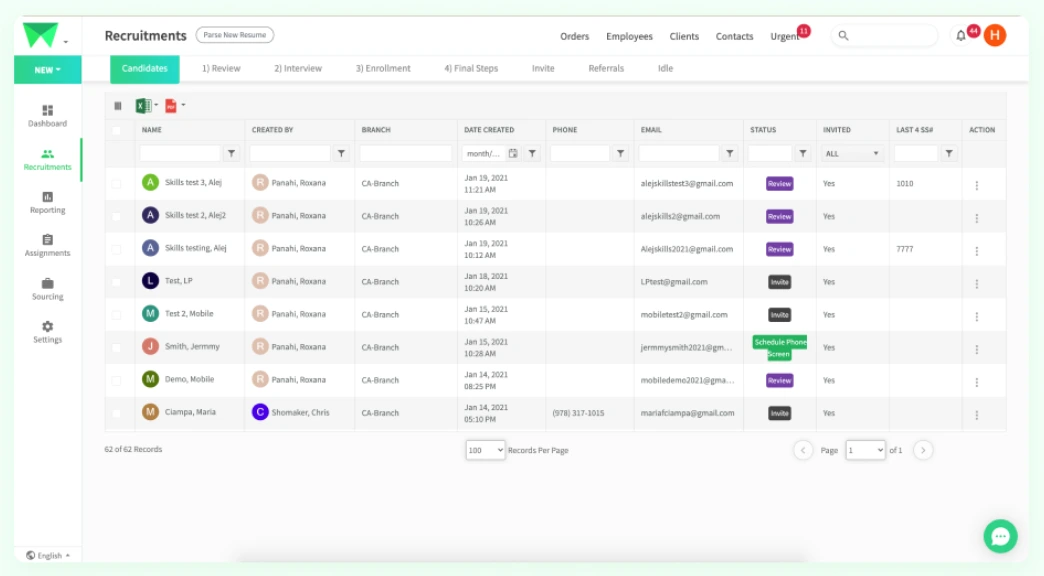
Task: Open Reporting from the sidebar
Action: click(x=47, y=197)
